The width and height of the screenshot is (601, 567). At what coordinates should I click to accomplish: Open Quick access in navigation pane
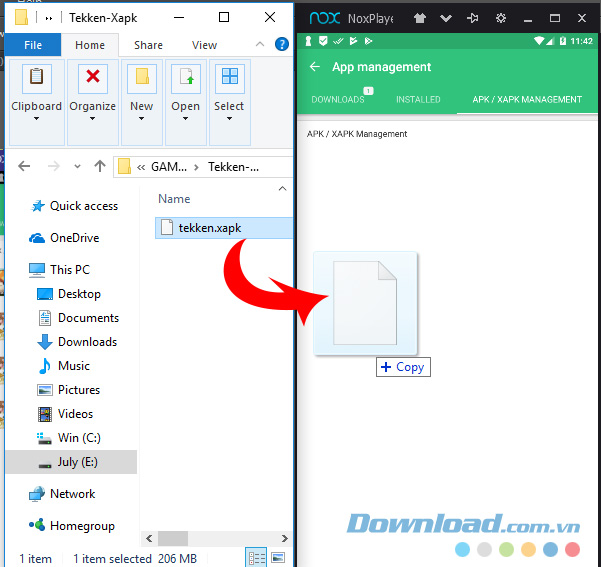(74, 206)
